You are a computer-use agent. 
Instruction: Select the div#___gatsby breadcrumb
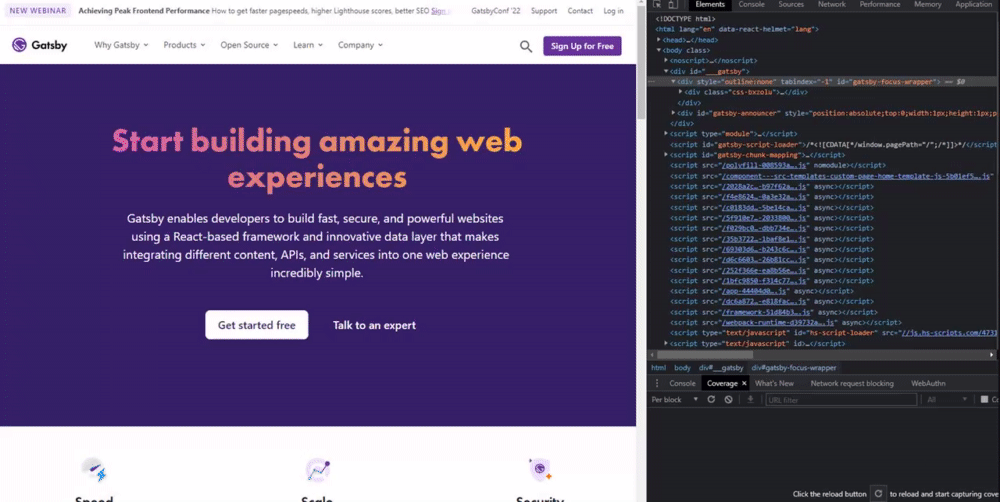pyautogui.click(x=721, y=367)
